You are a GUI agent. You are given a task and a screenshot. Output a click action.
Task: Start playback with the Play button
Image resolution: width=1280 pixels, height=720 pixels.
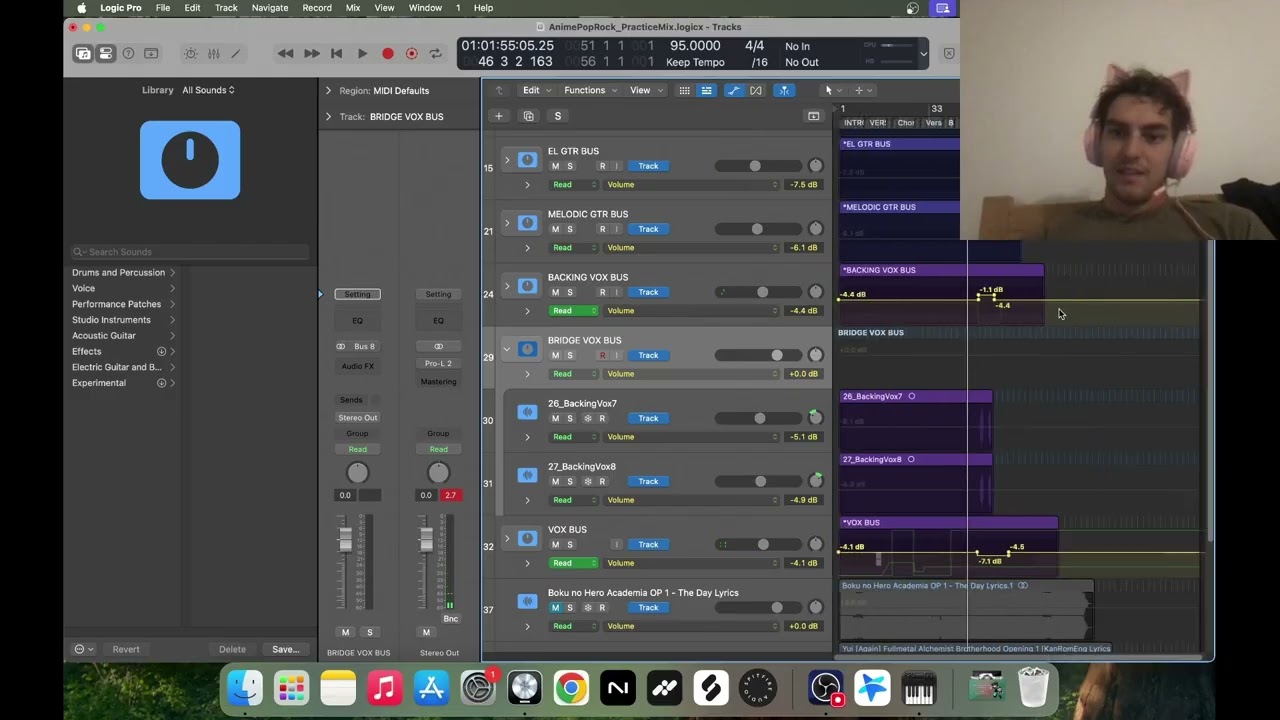click(x=362, y=53)
